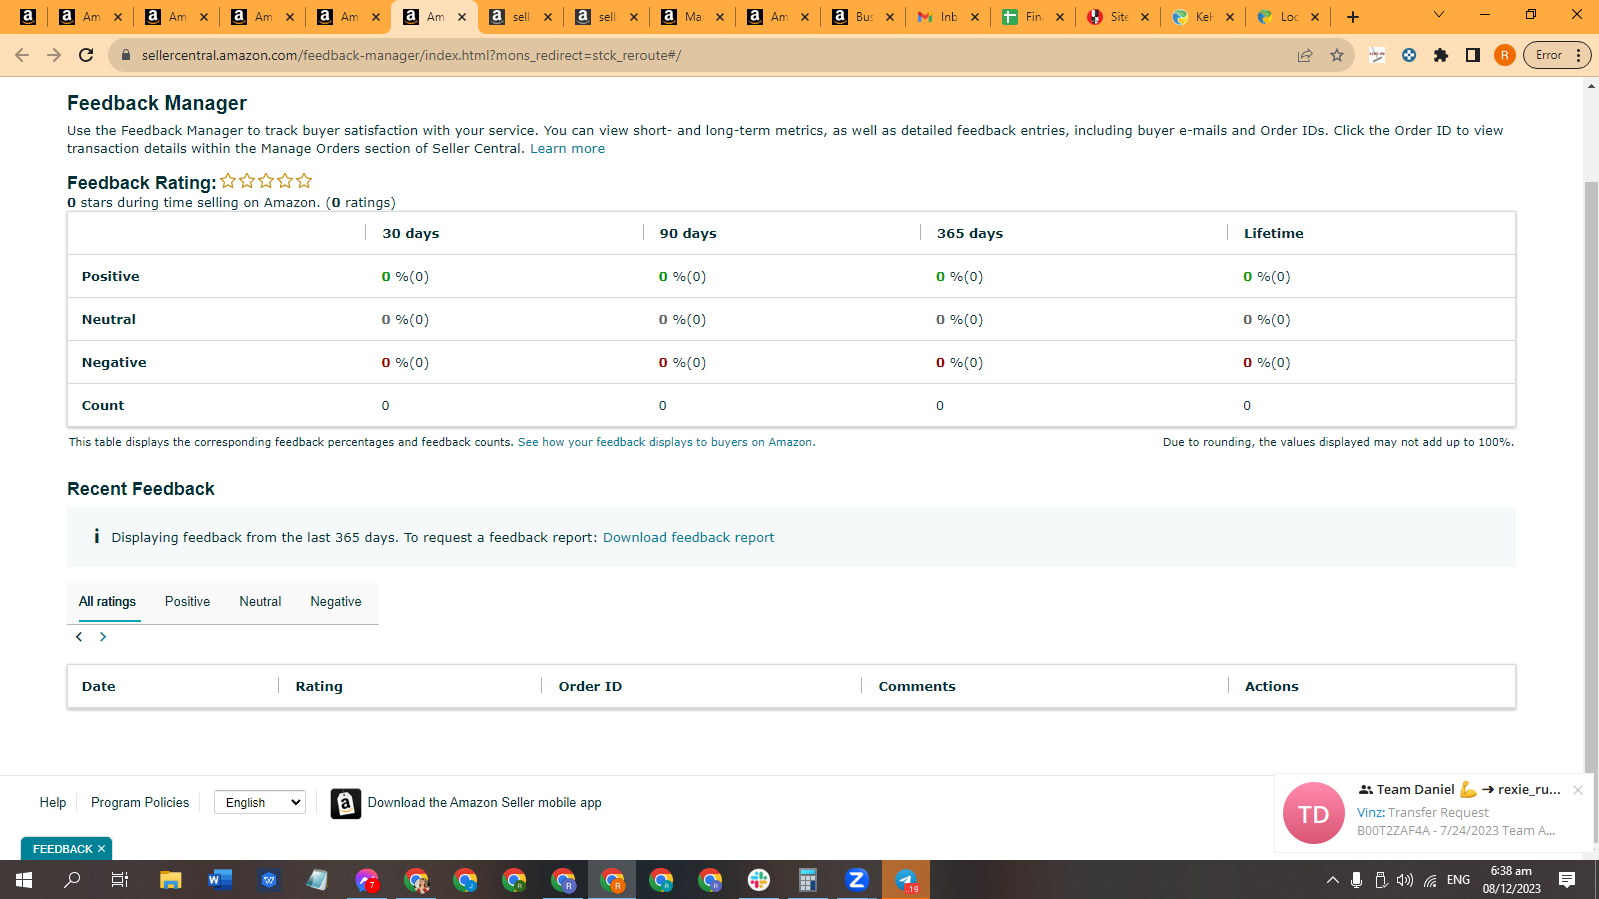The width and height of the screenshot is (1599, 899).
Task: Open Zoom from the taskbar
Action: tap(857, 880)
